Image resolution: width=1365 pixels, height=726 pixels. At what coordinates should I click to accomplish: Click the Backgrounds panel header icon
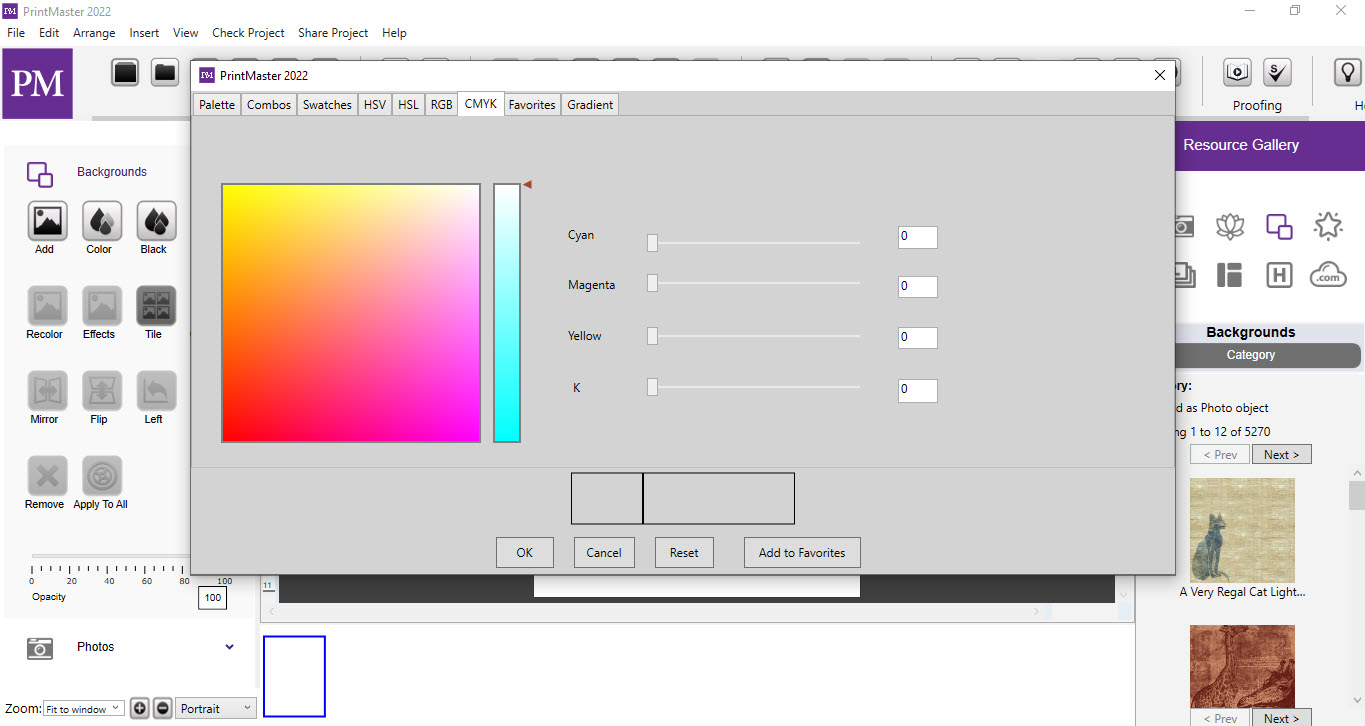(x=40, y=174)
